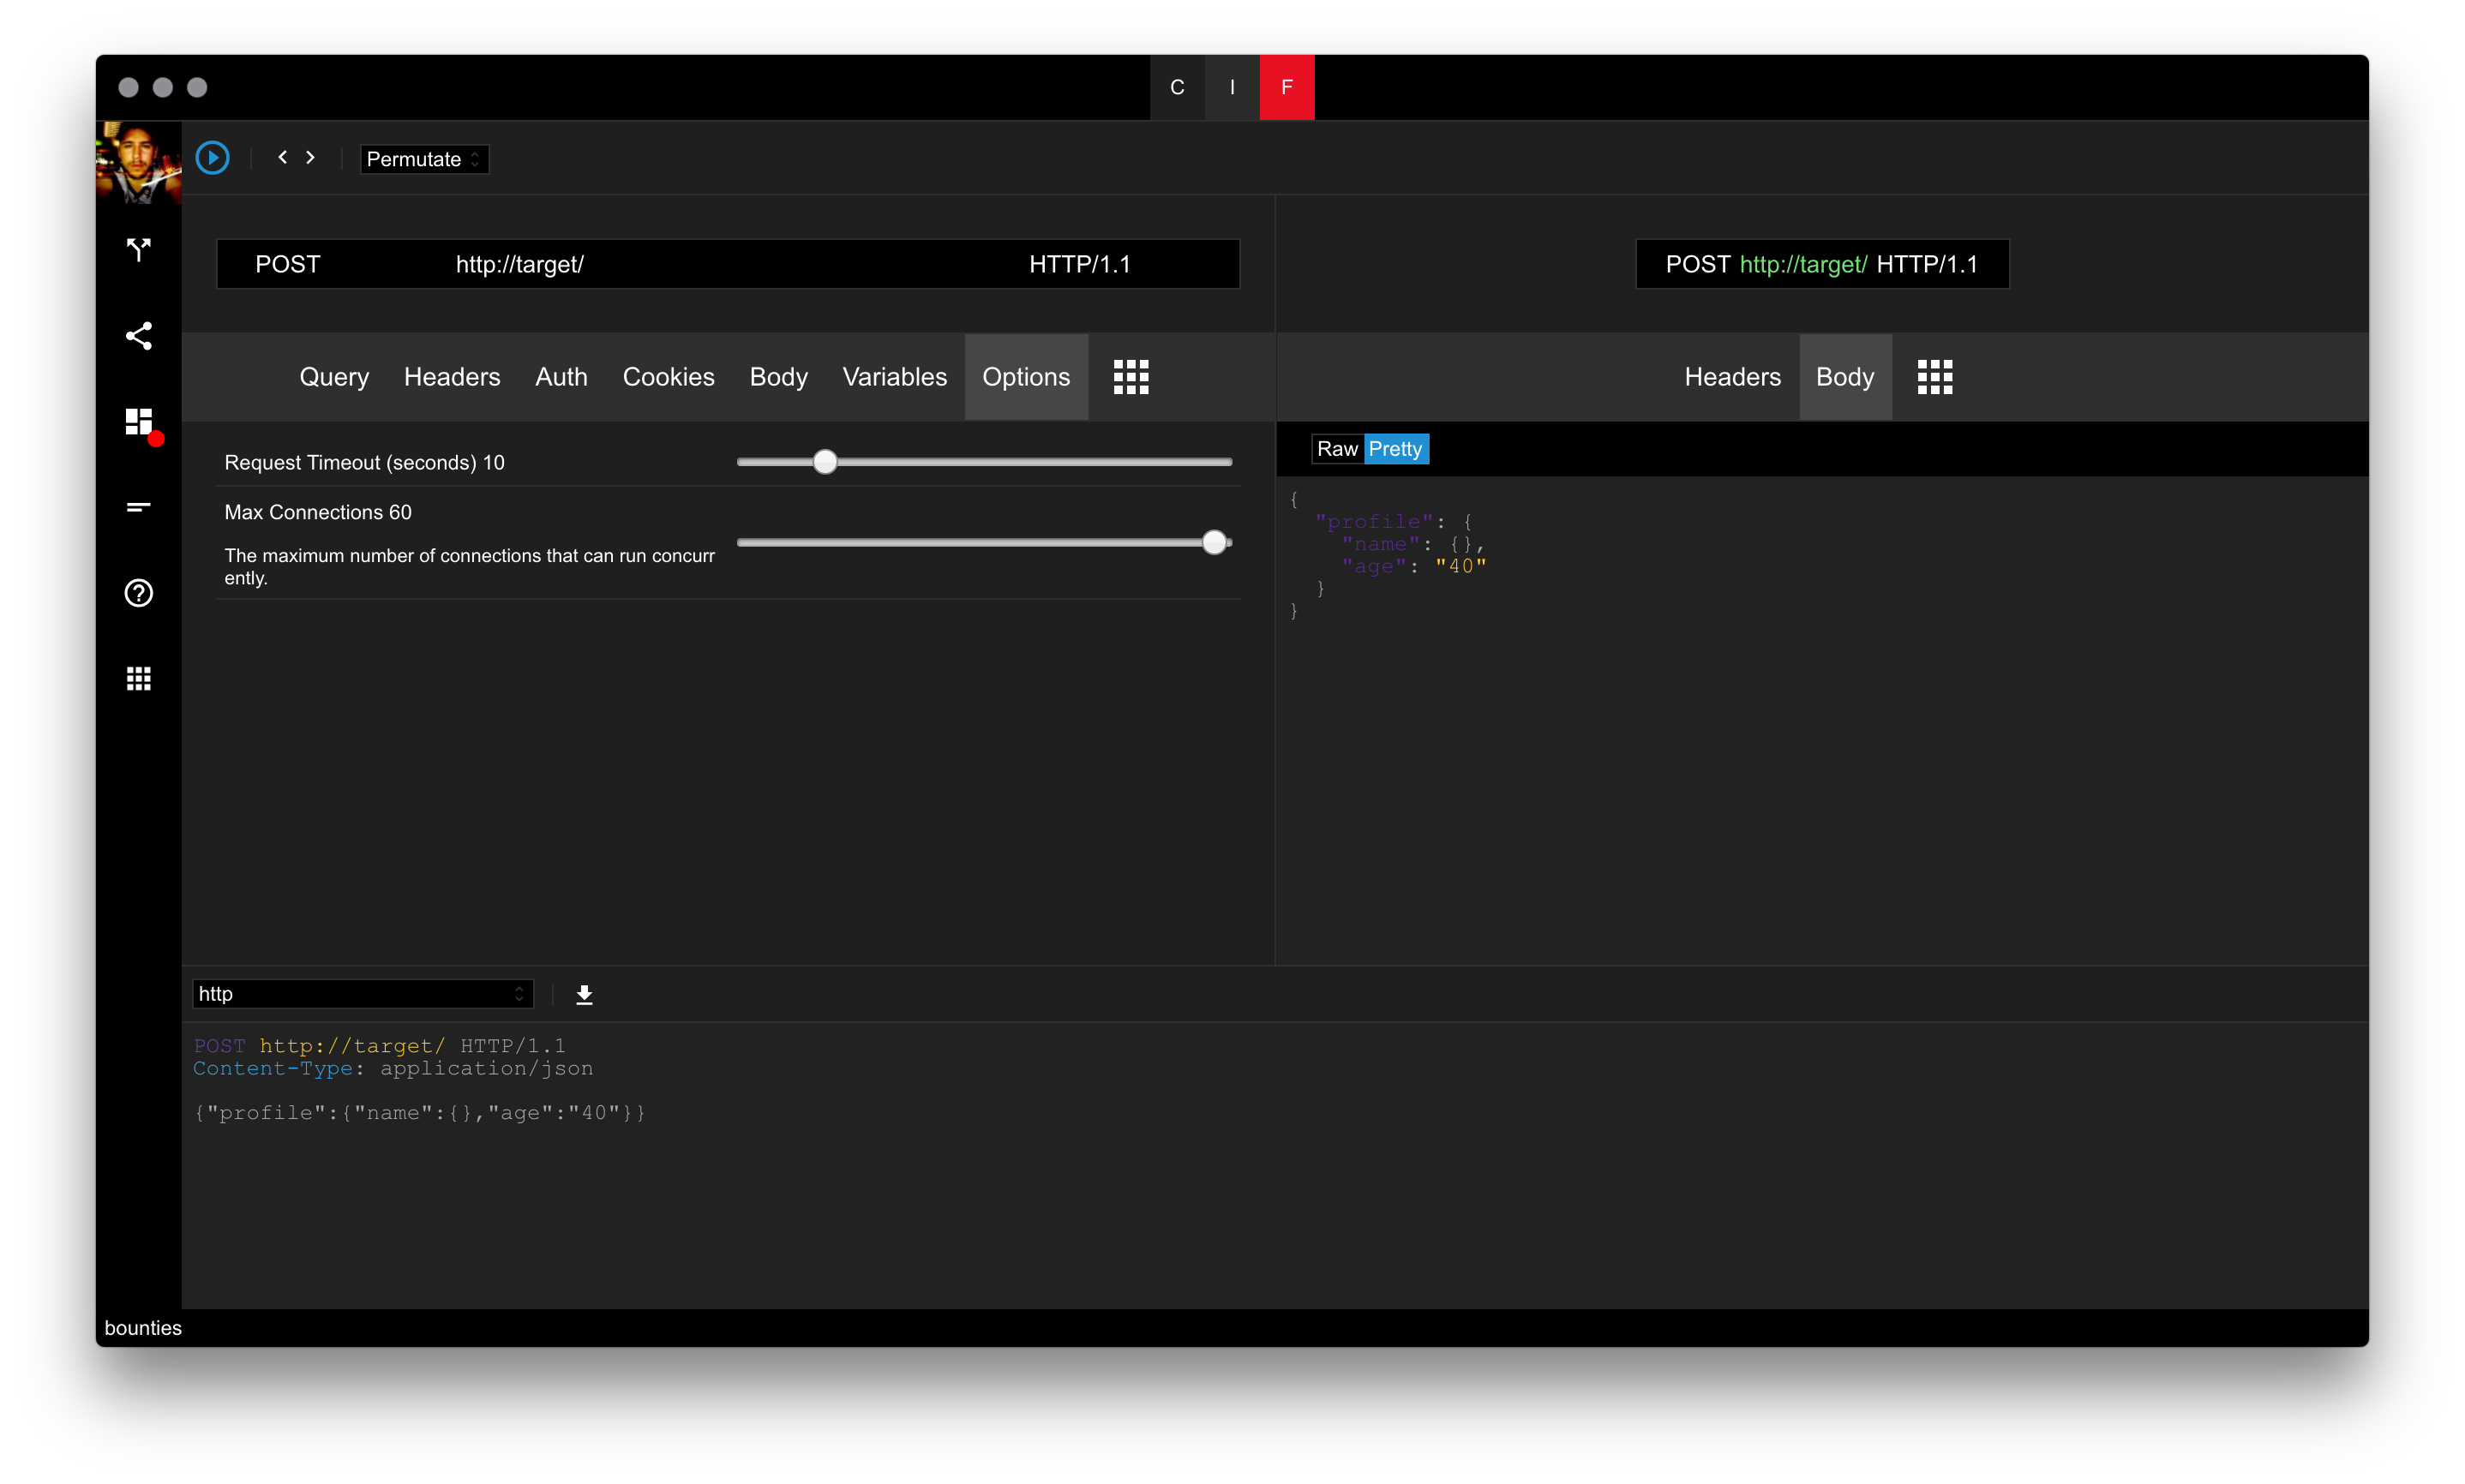This screenshot has height=1484, width=2465.
Task: Expand the http format dropdown
Action: [362, 994]
